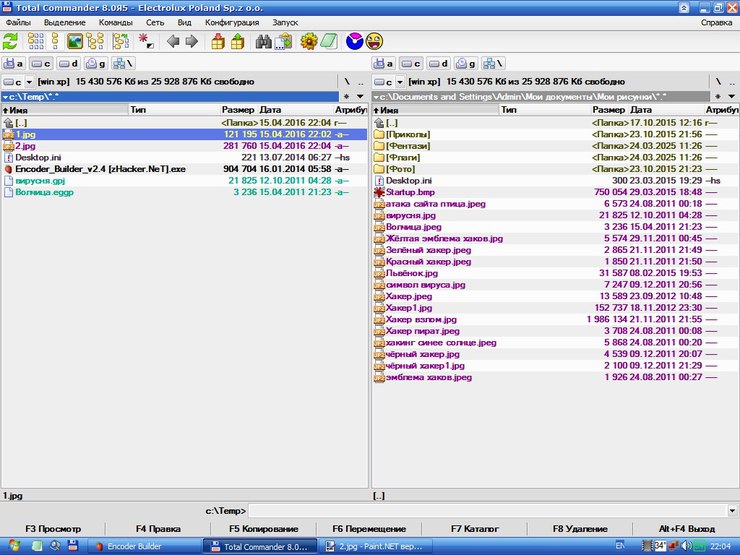This screenshot has height=555, width=740.
Task: Expand the command line history dropdown
Action: [732, 511]
